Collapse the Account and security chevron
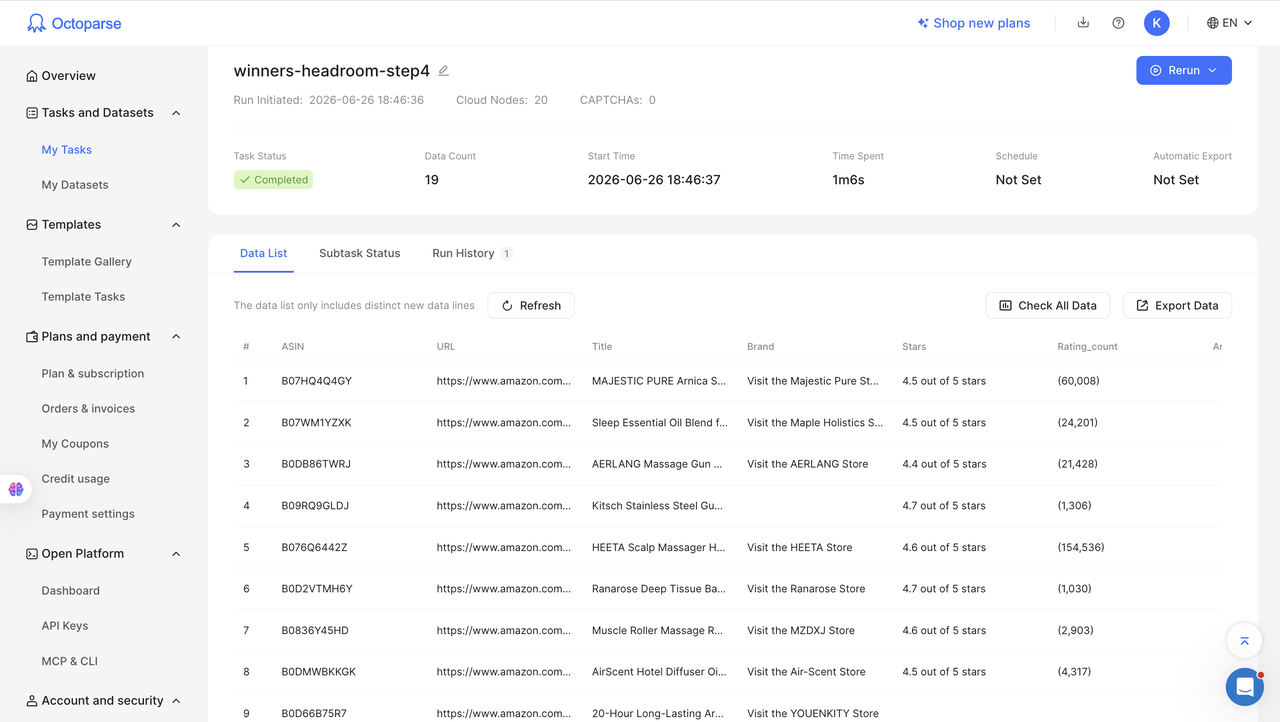Viewport: 1280px width, 722px height. click(x=176, y=701)
